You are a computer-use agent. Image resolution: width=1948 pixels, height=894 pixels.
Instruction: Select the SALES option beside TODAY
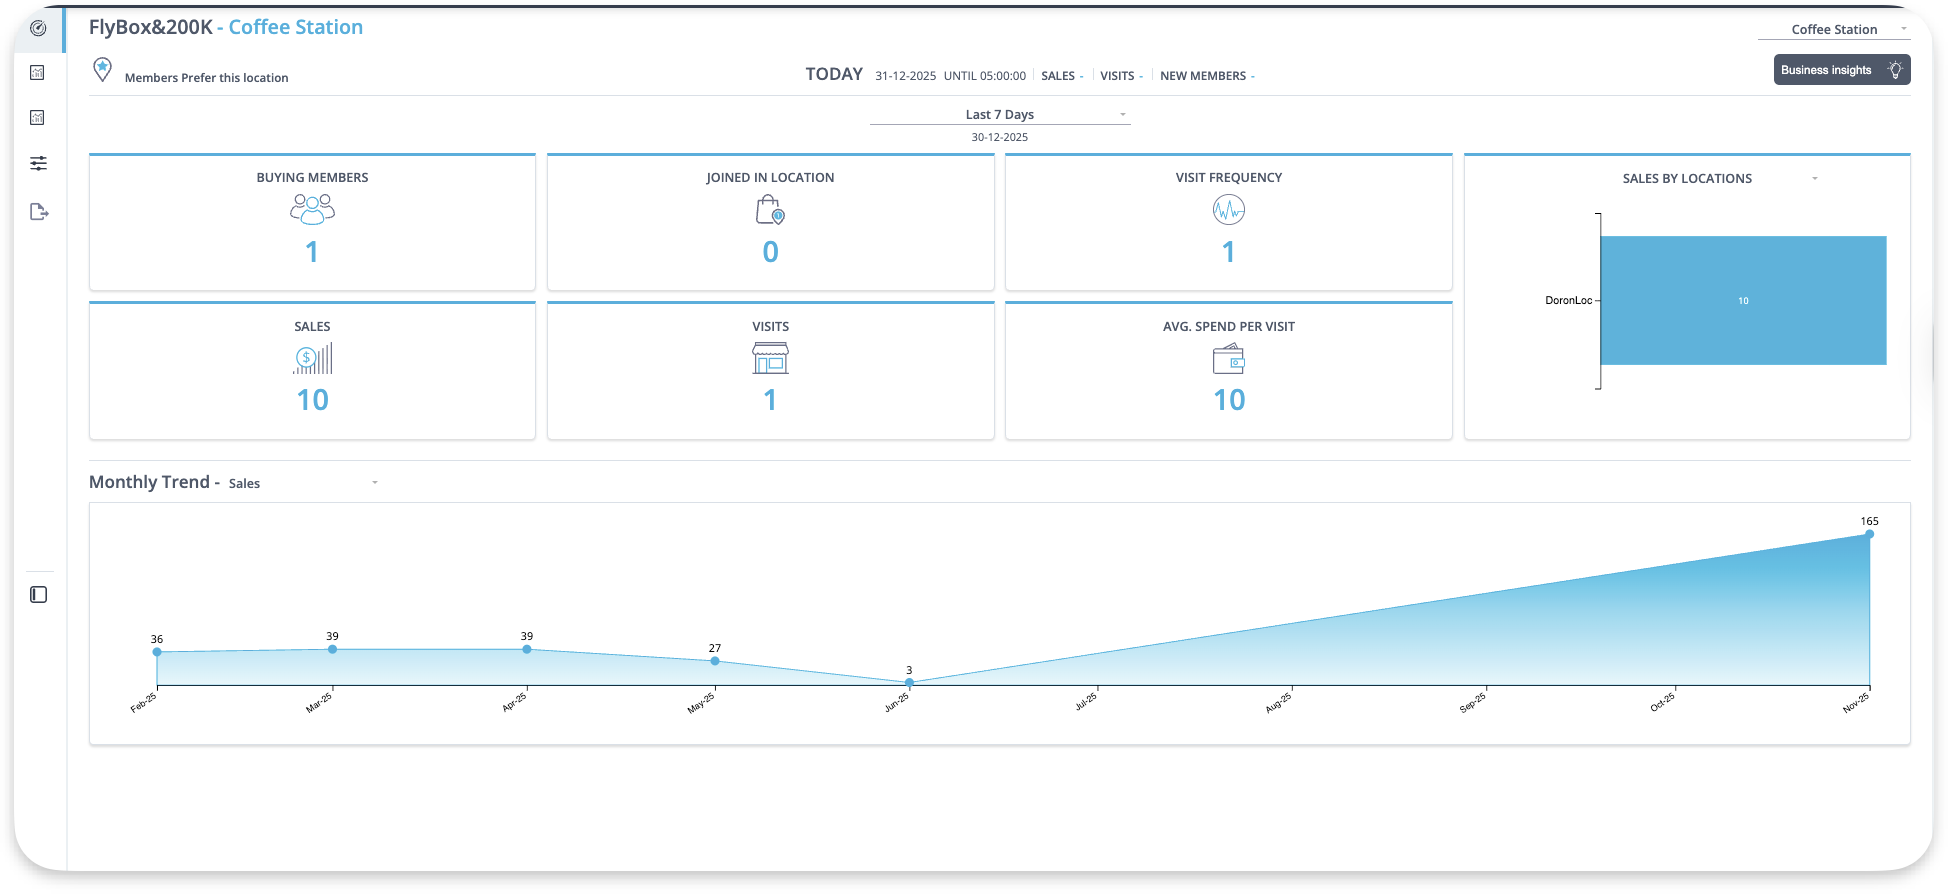[1060, 76]
